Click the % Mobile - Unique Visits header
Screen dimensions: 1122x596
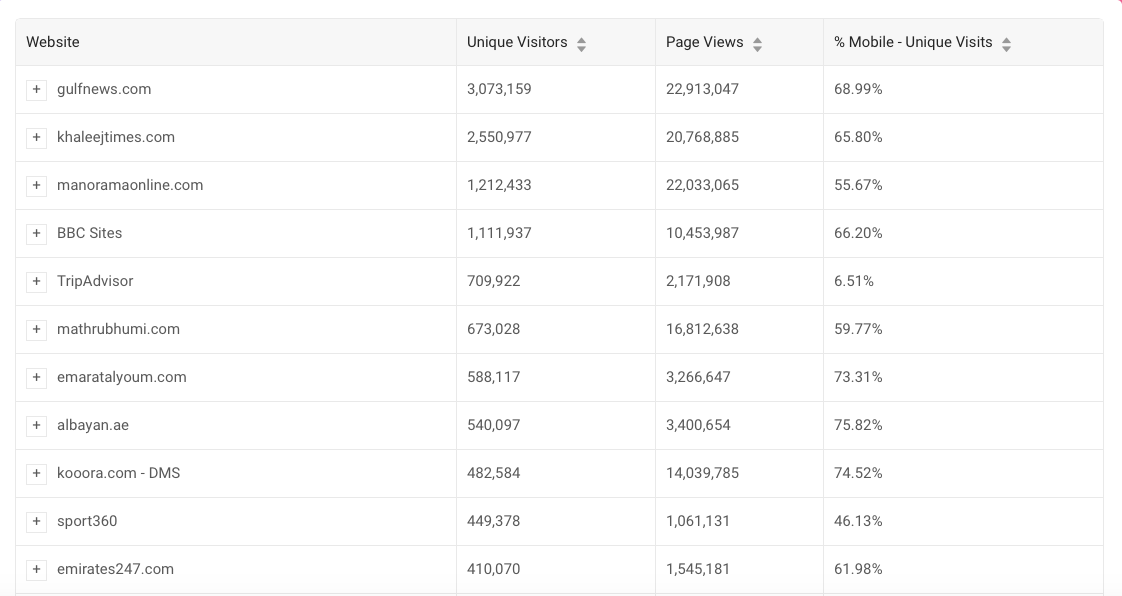(963, 42)
